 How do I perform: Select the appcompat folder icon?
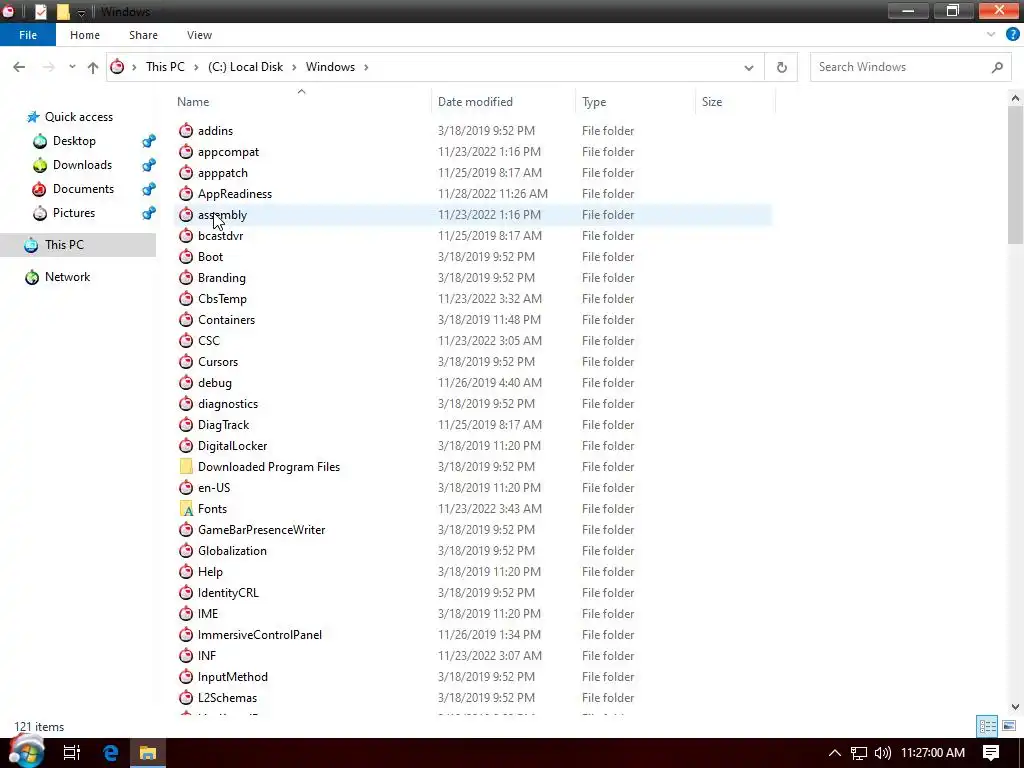pos(186,152)
